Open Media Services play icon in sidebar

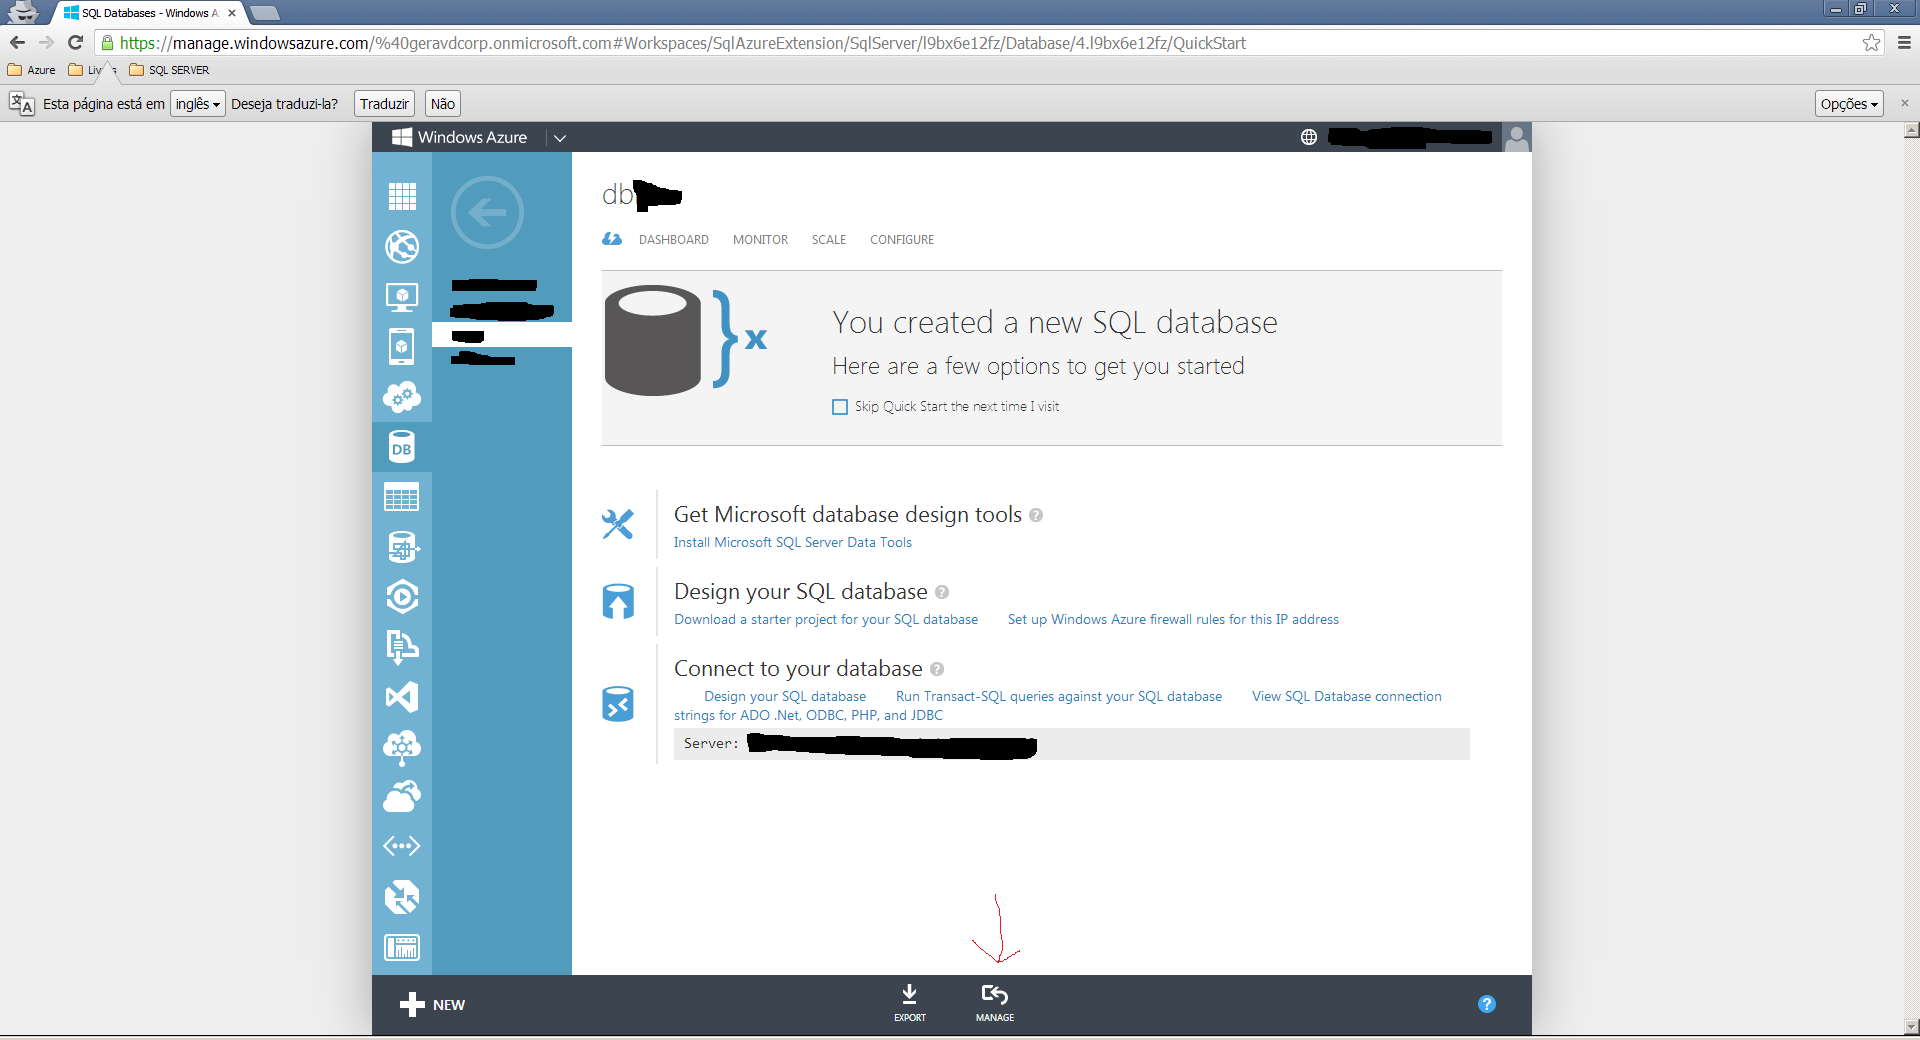tap(402, 597)
